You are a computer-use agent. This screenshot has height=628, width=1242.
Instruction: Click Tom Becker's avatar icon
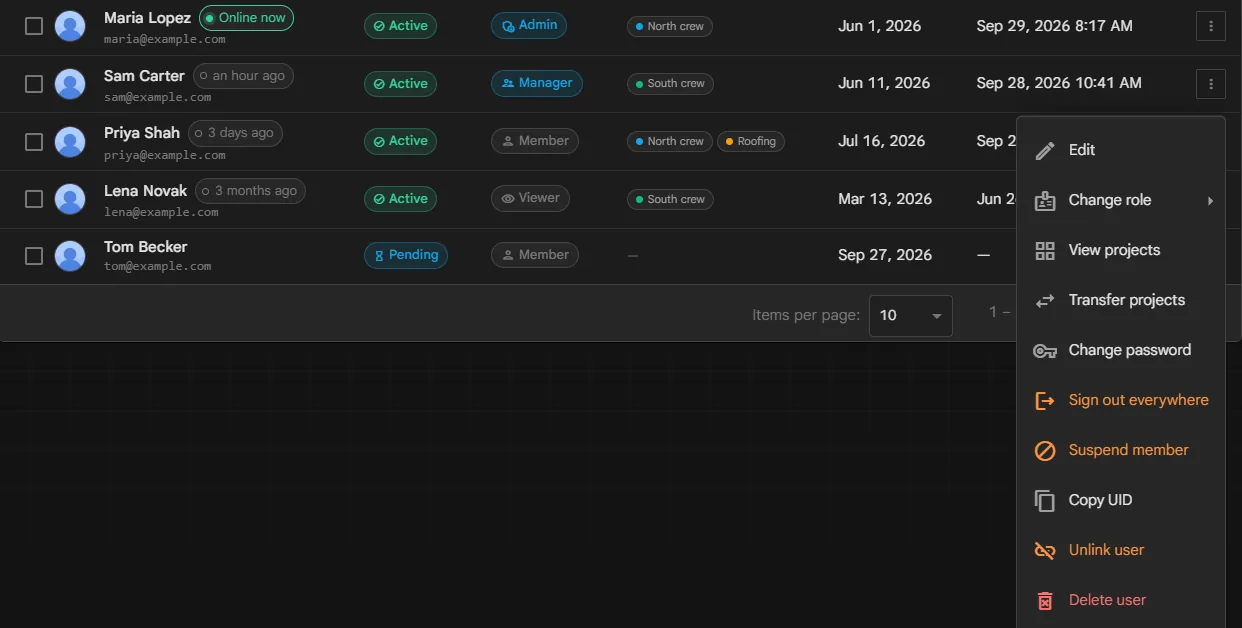tap(70, 256)
